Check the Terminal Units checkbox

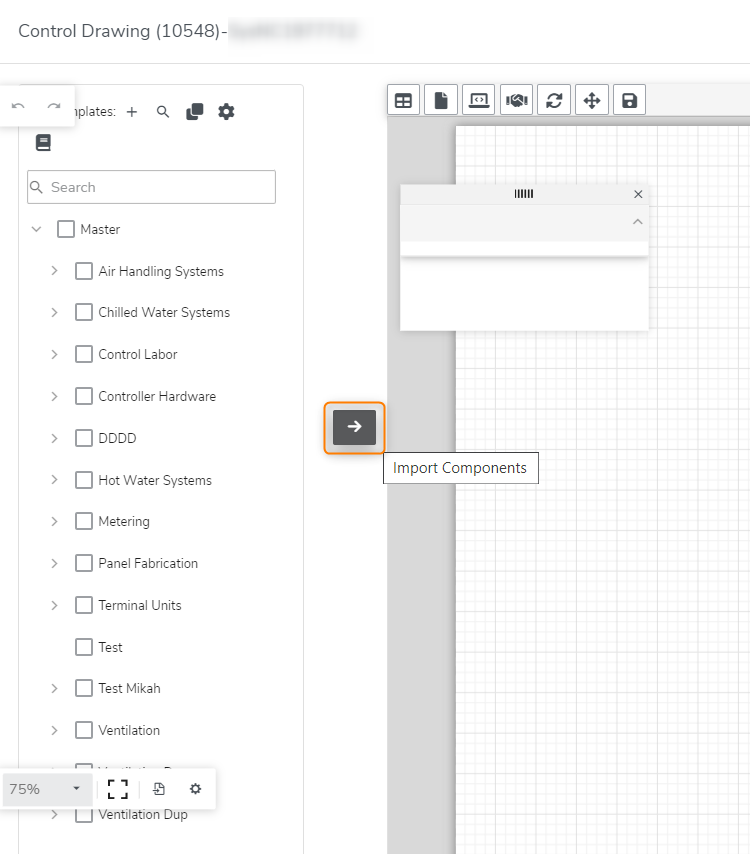click(x=84, y=605)
